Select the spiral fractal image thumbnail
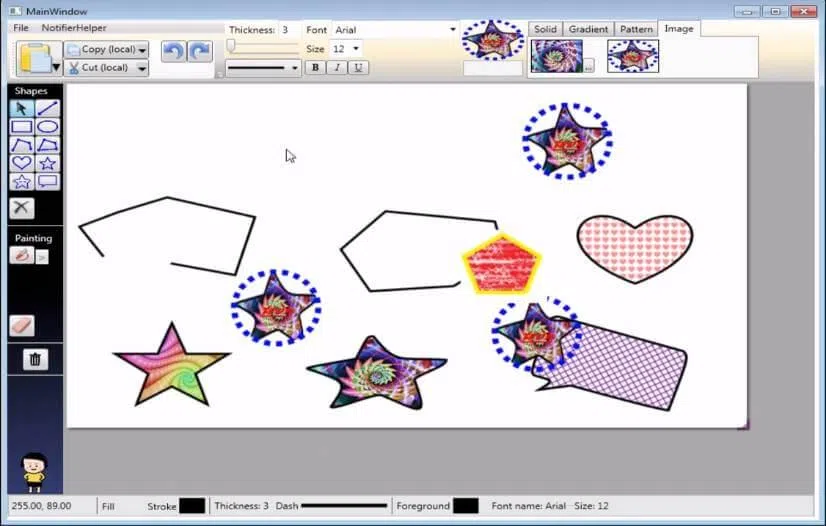 coord(557,56)
